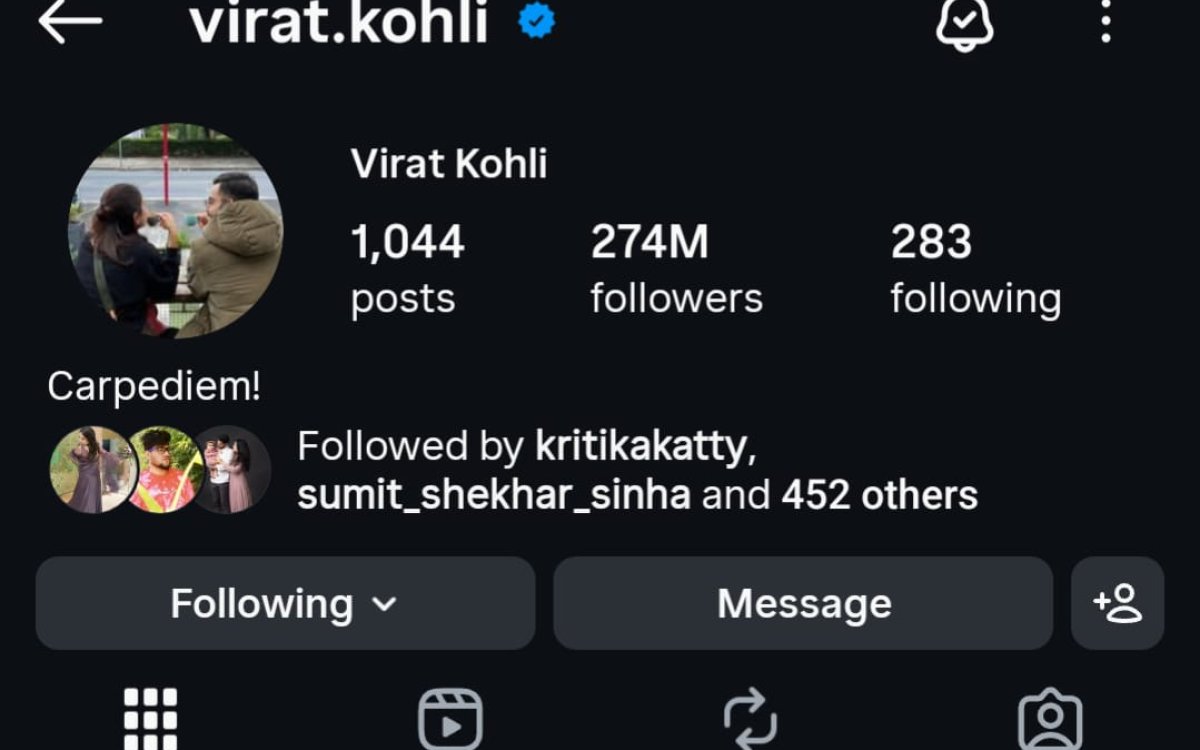Tap Message to start a chat

click(x=803, y=602)
